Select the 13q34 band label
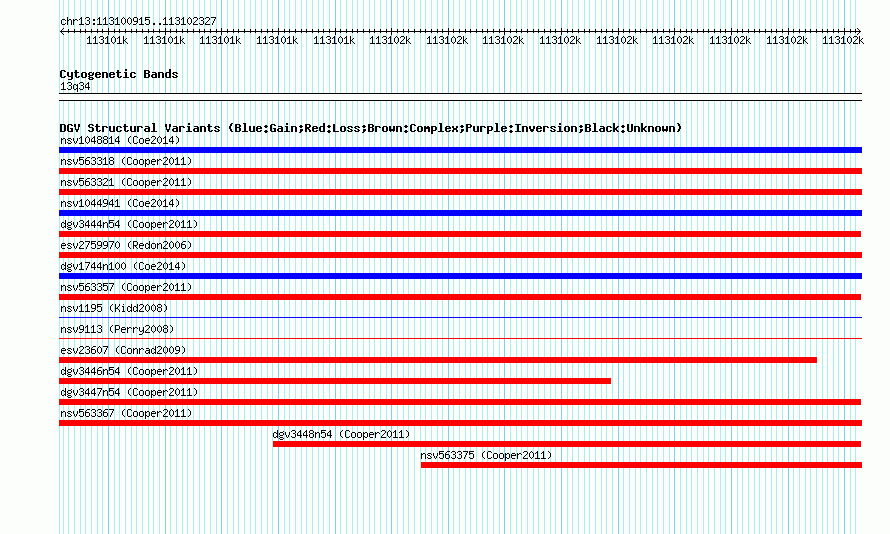The height and width of the screenshot is (534, 890). coord(75,86)
